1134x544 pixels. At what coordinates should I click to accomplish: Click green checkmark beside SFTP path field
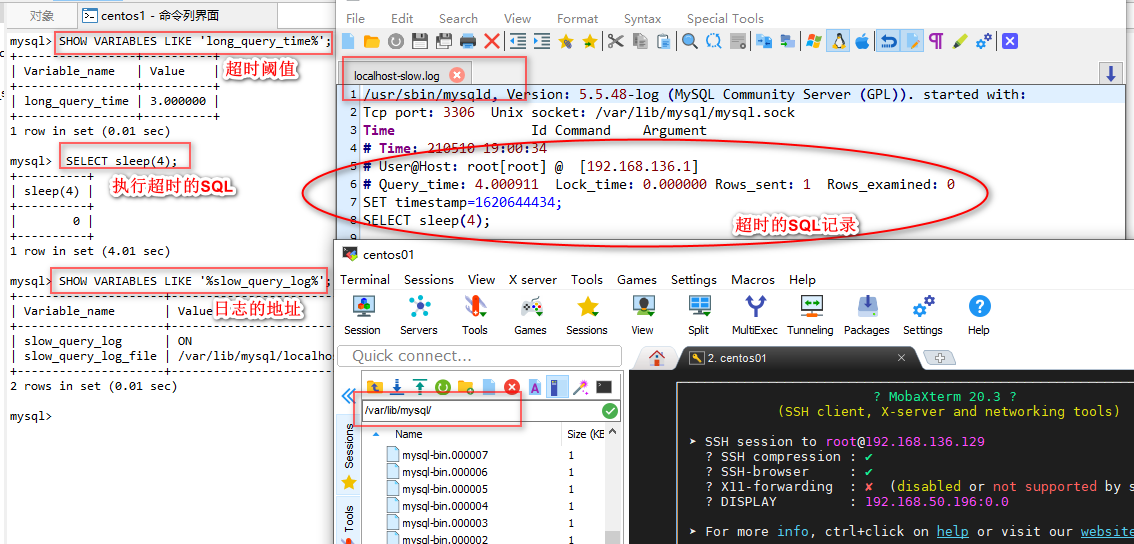(x=610, y=411)
